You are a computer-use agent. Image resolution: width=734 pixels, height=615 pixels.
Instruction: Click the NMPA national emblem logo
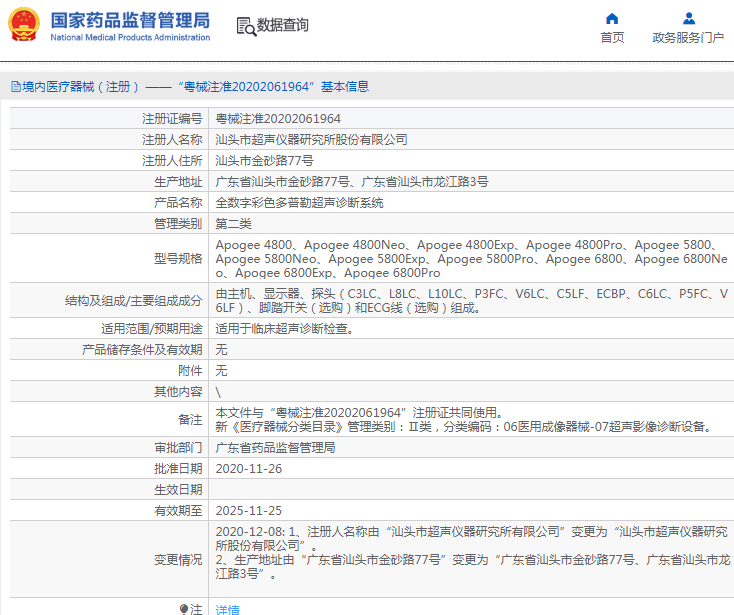click(24, 24)
